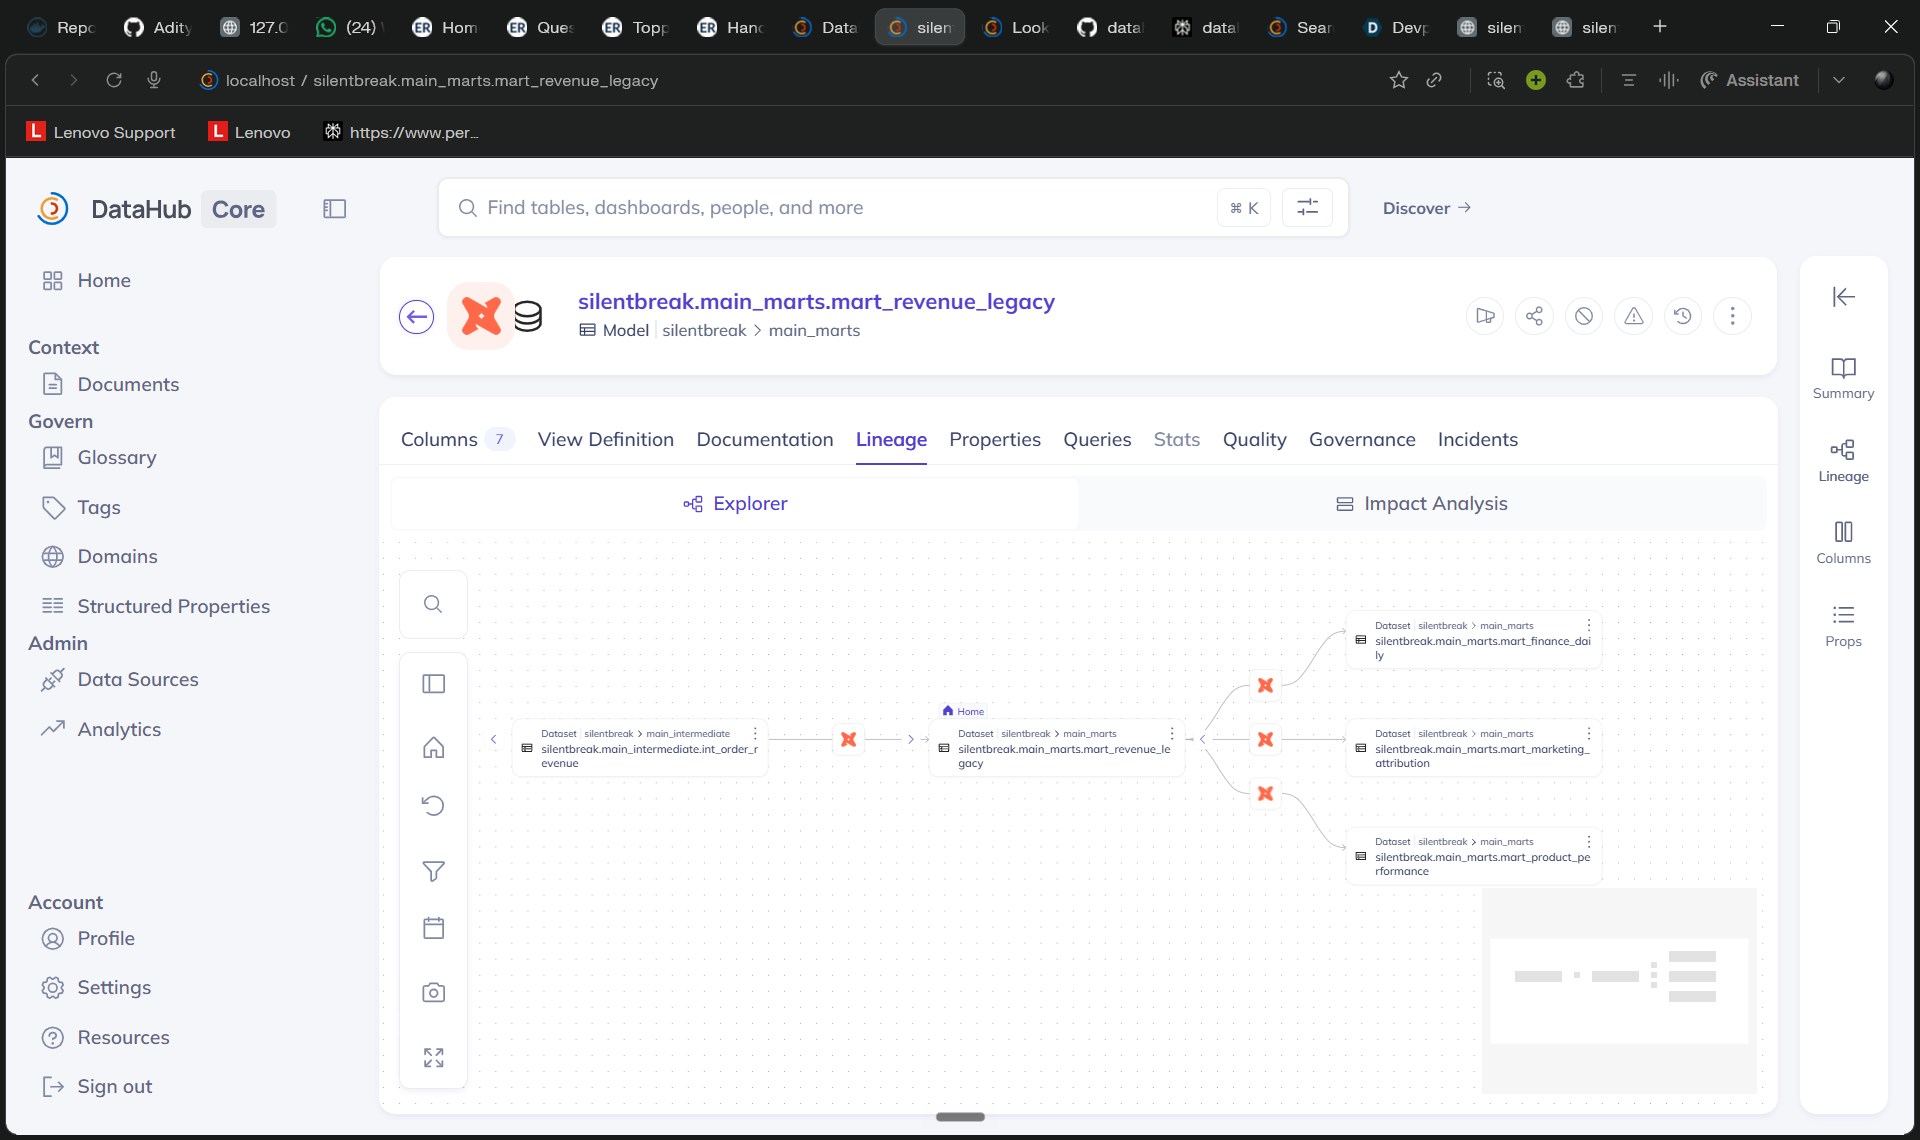Open the Lenovo Support bookmark
1920x1140 pixels.
tap(101, 133)
